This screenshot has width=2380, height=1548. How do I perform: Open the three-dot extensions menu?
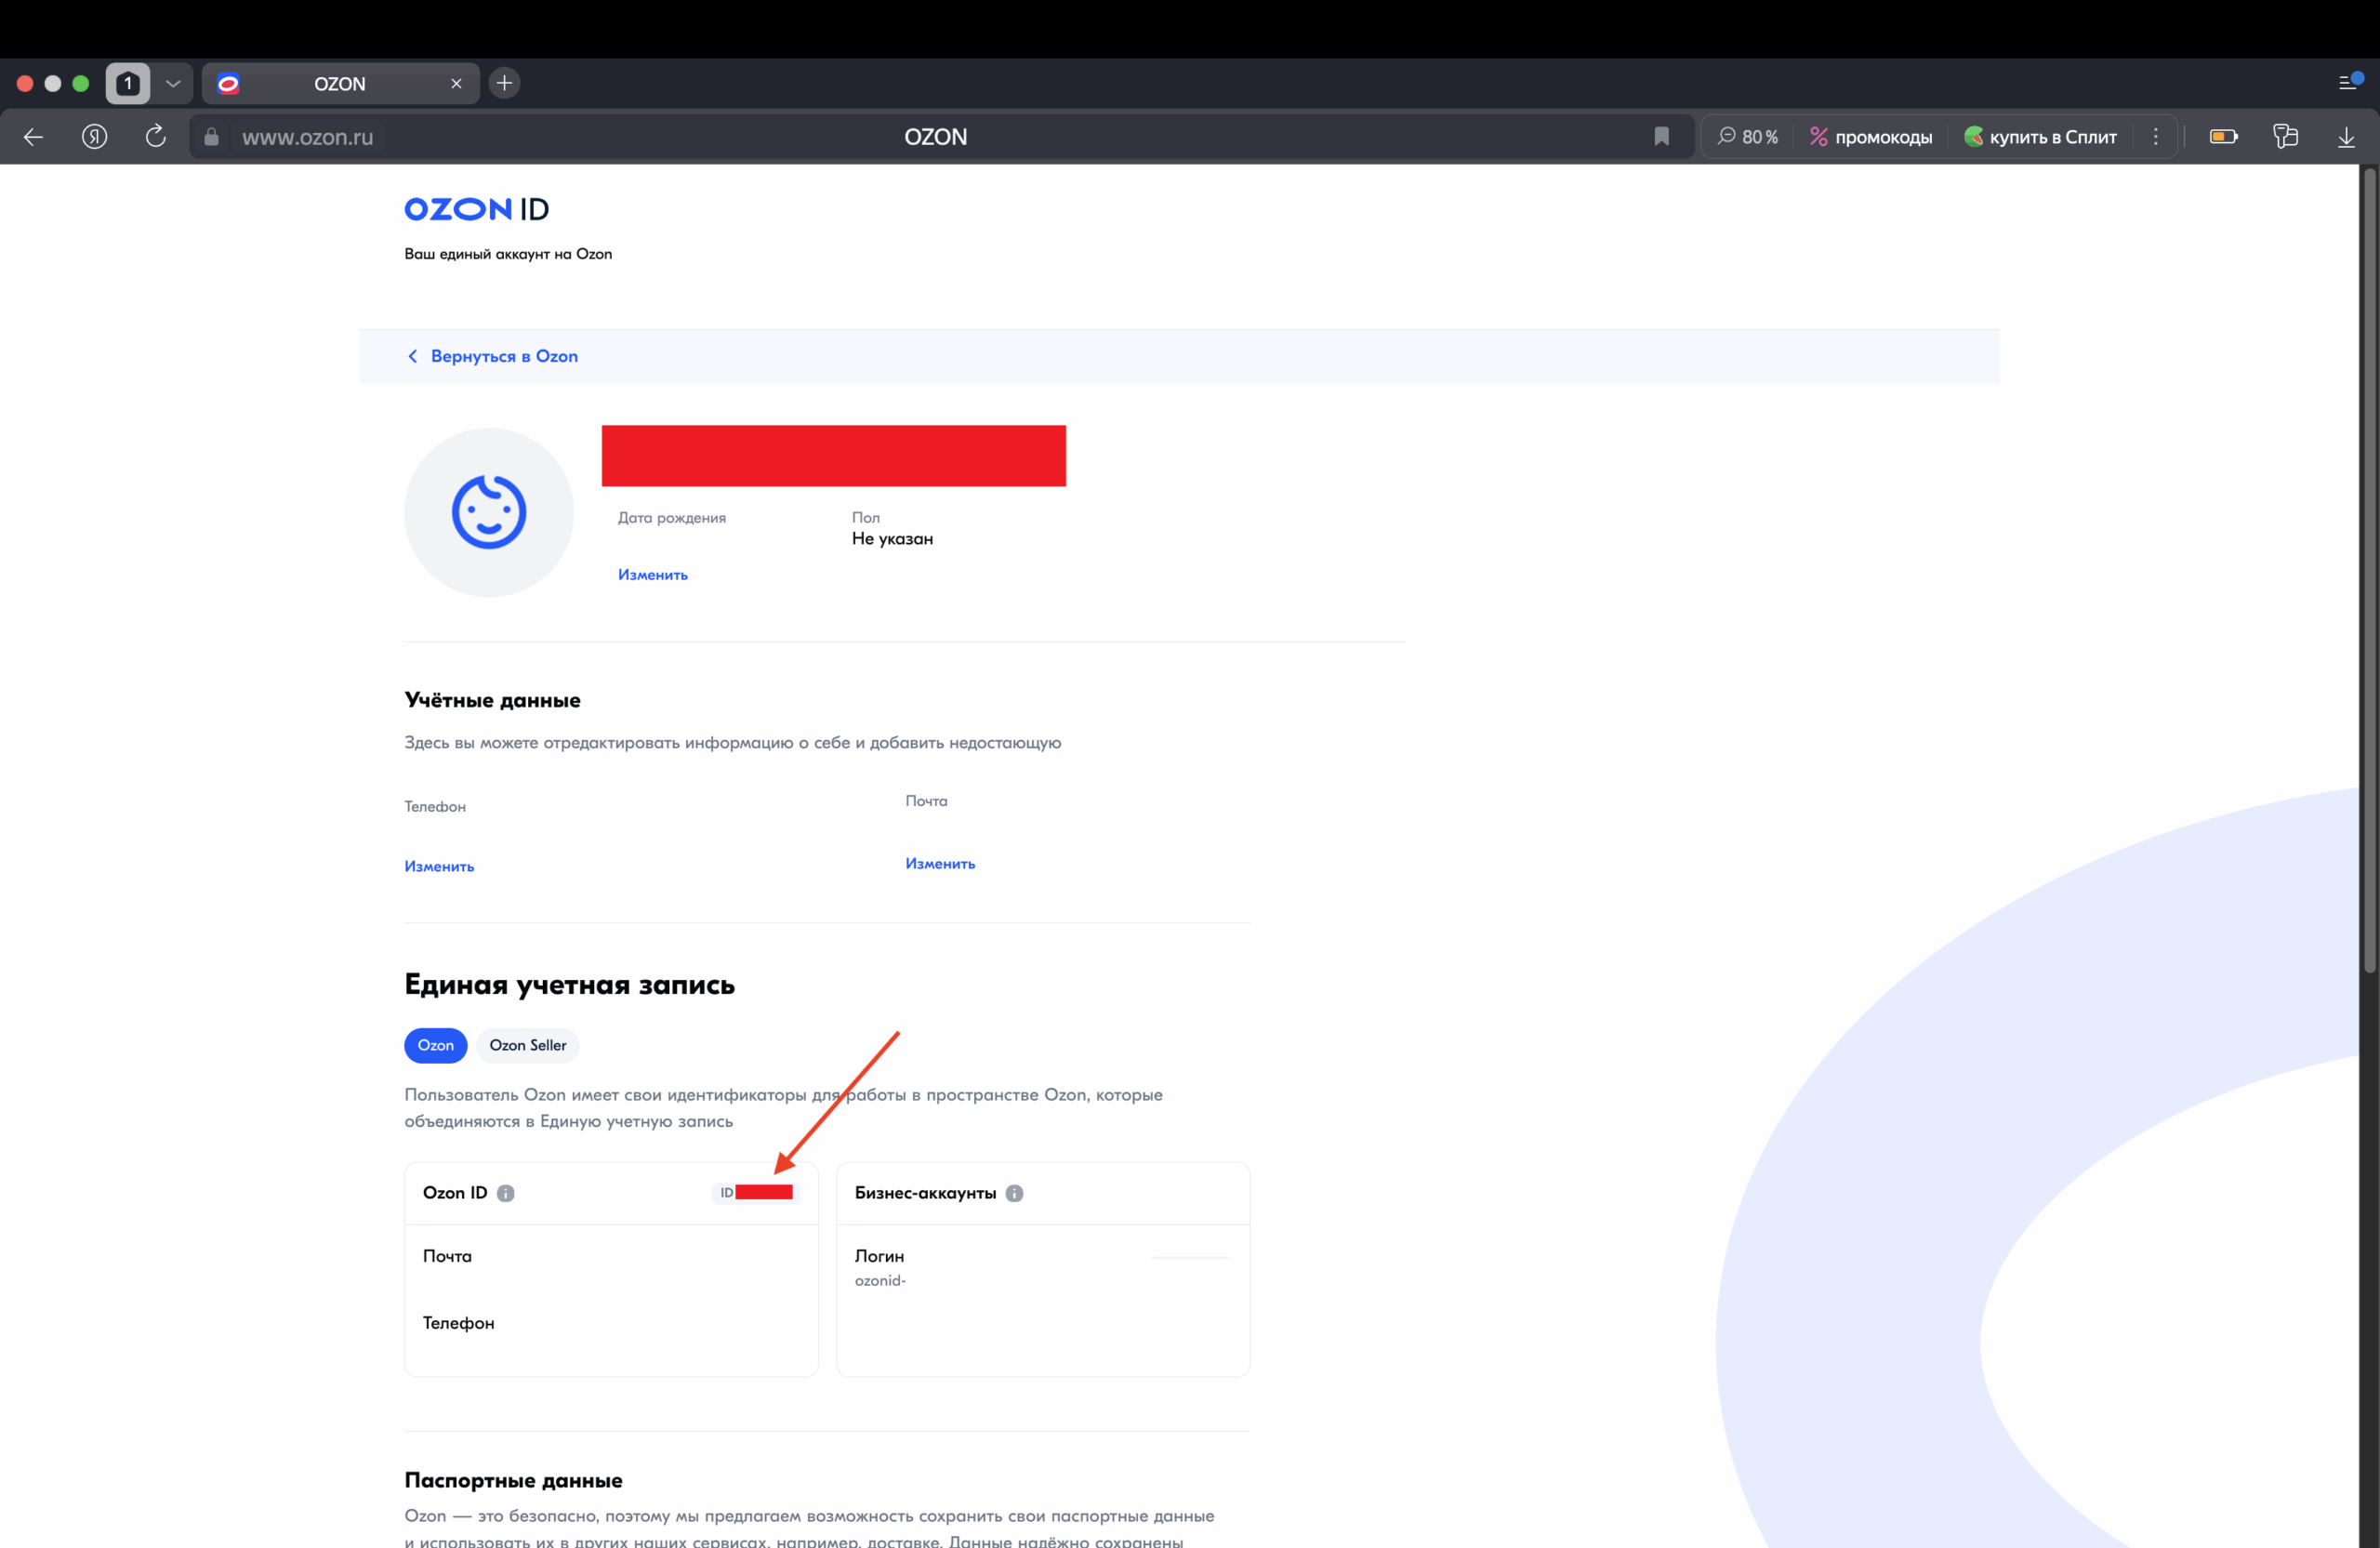(x=2156, y=137)
